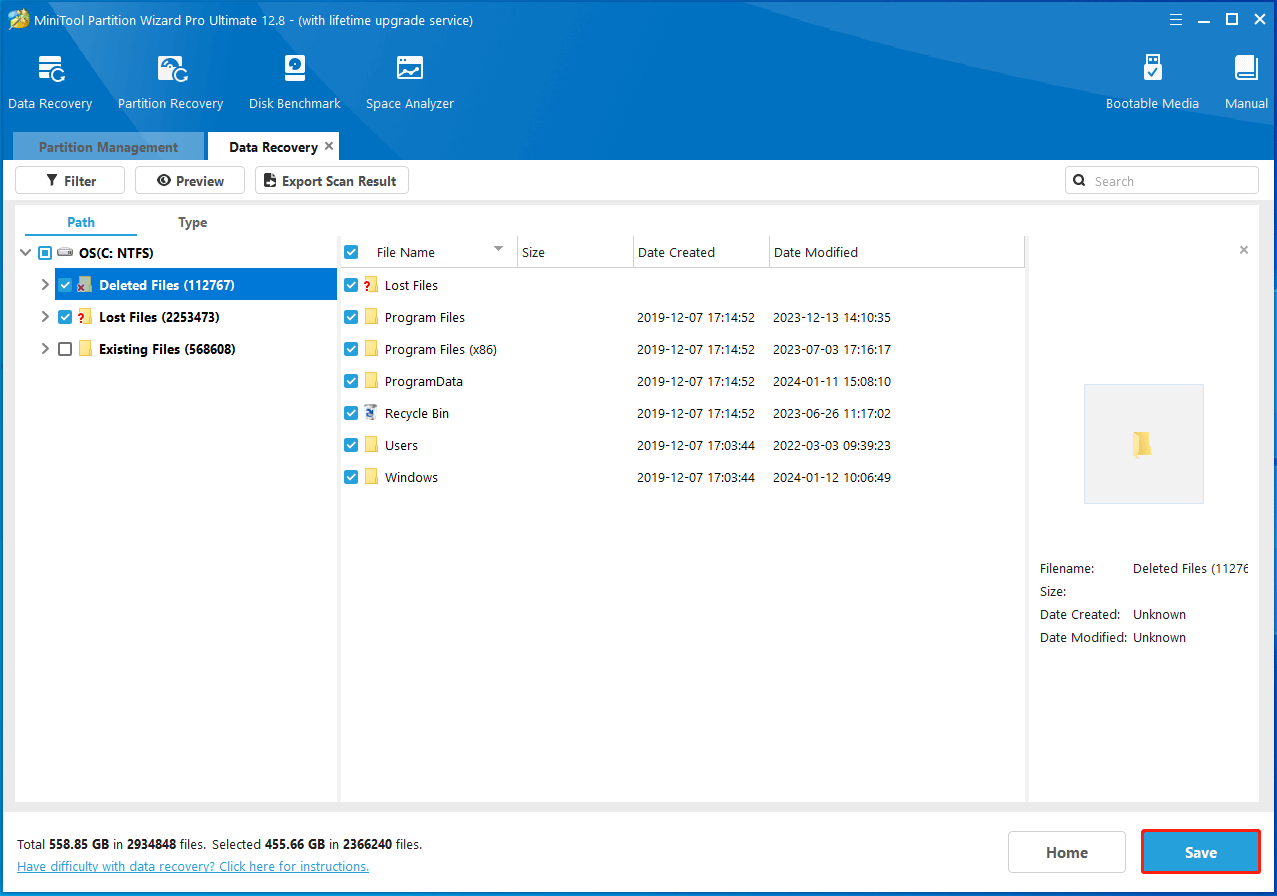The width and height of the screenshot is (1277, 896).
Task: Click the Filter button
Action: coord(70,181)
